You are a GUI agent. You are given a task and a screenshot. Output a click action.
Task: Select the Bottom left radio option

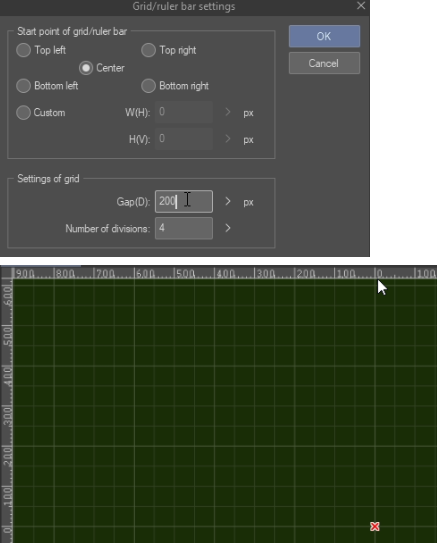coord(24,86)
